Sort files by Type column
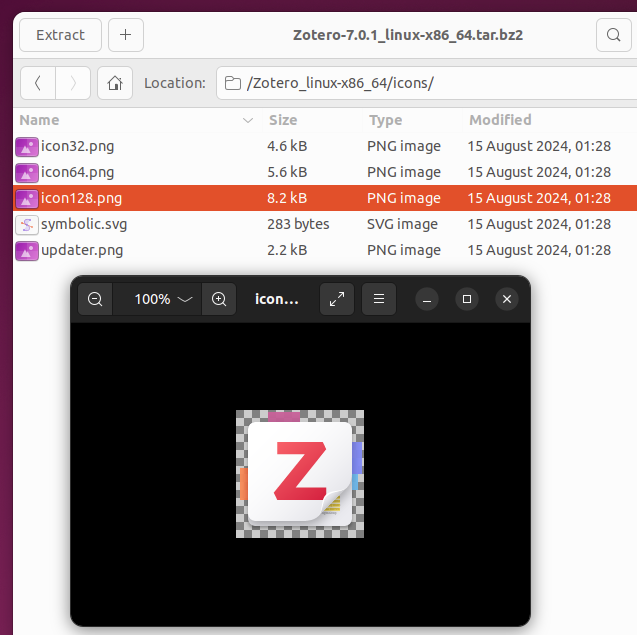This screenshot has height=635, width=637. 412,120
